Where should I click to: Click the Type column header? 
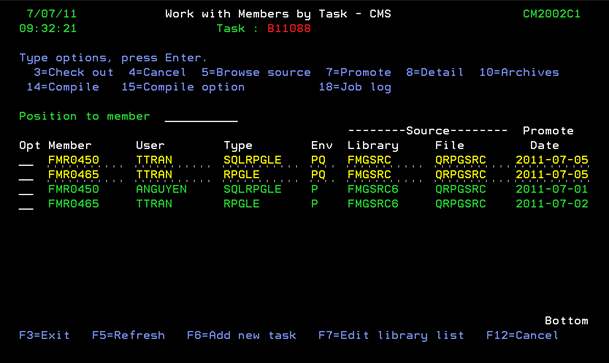coord(238,146)
